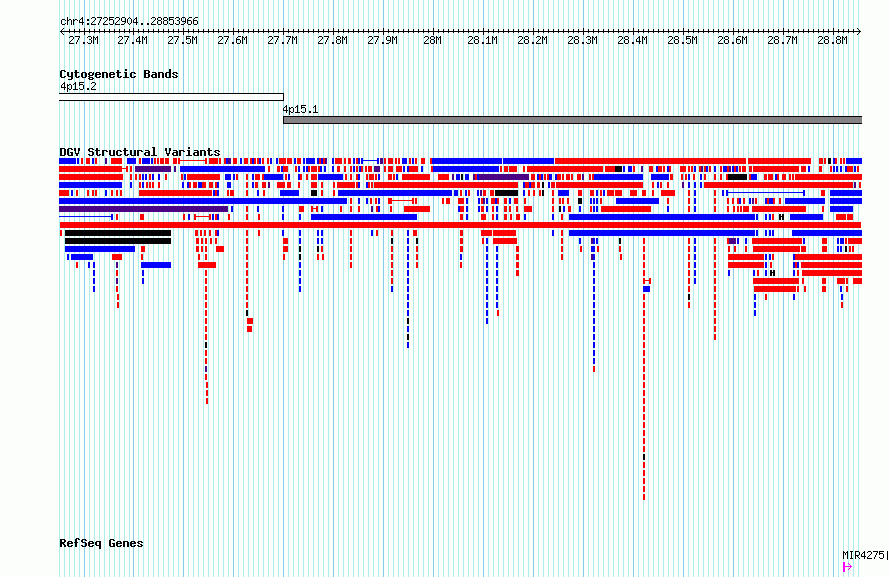Screen dimensions: 890x577
Task: Click the 28.1M ruler tick label
Action: (x=482, y=40)
